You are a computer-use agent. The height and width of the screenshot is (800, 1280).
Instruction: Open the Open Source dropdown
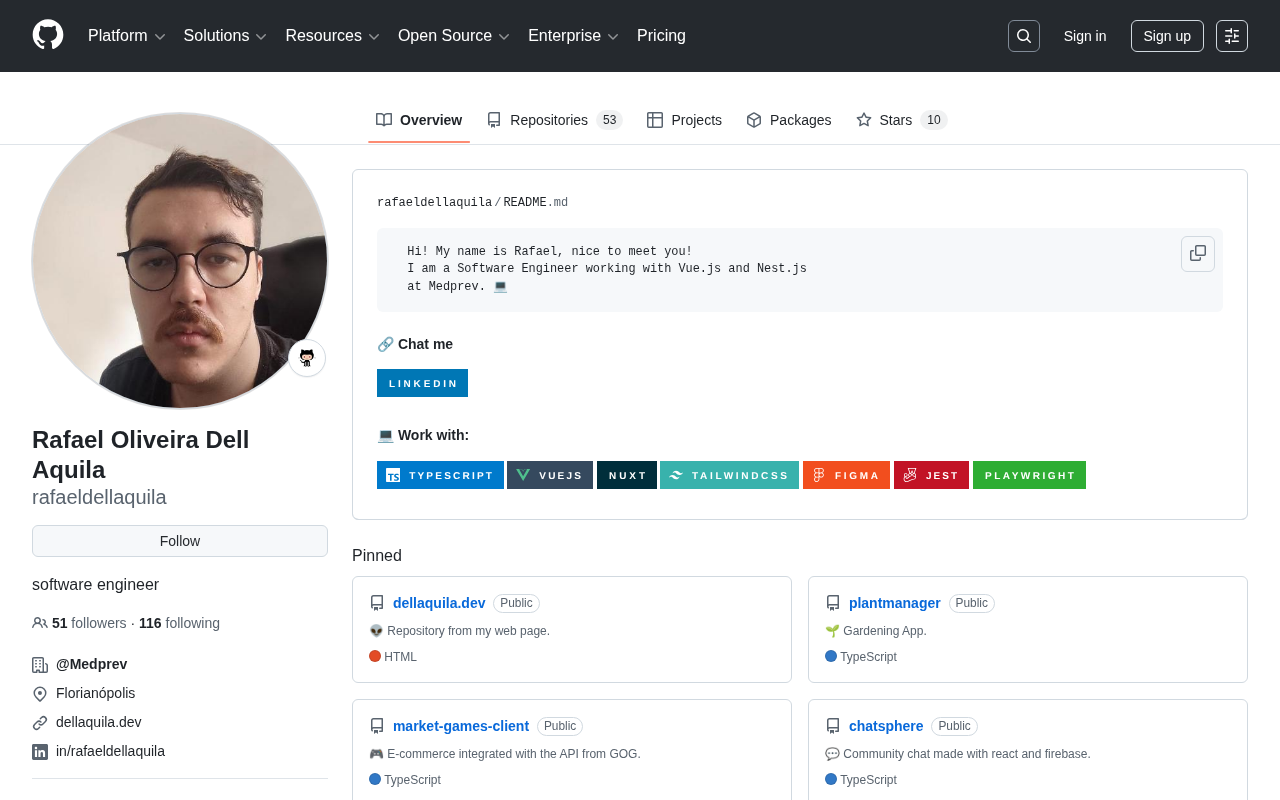tap(454, 36)
